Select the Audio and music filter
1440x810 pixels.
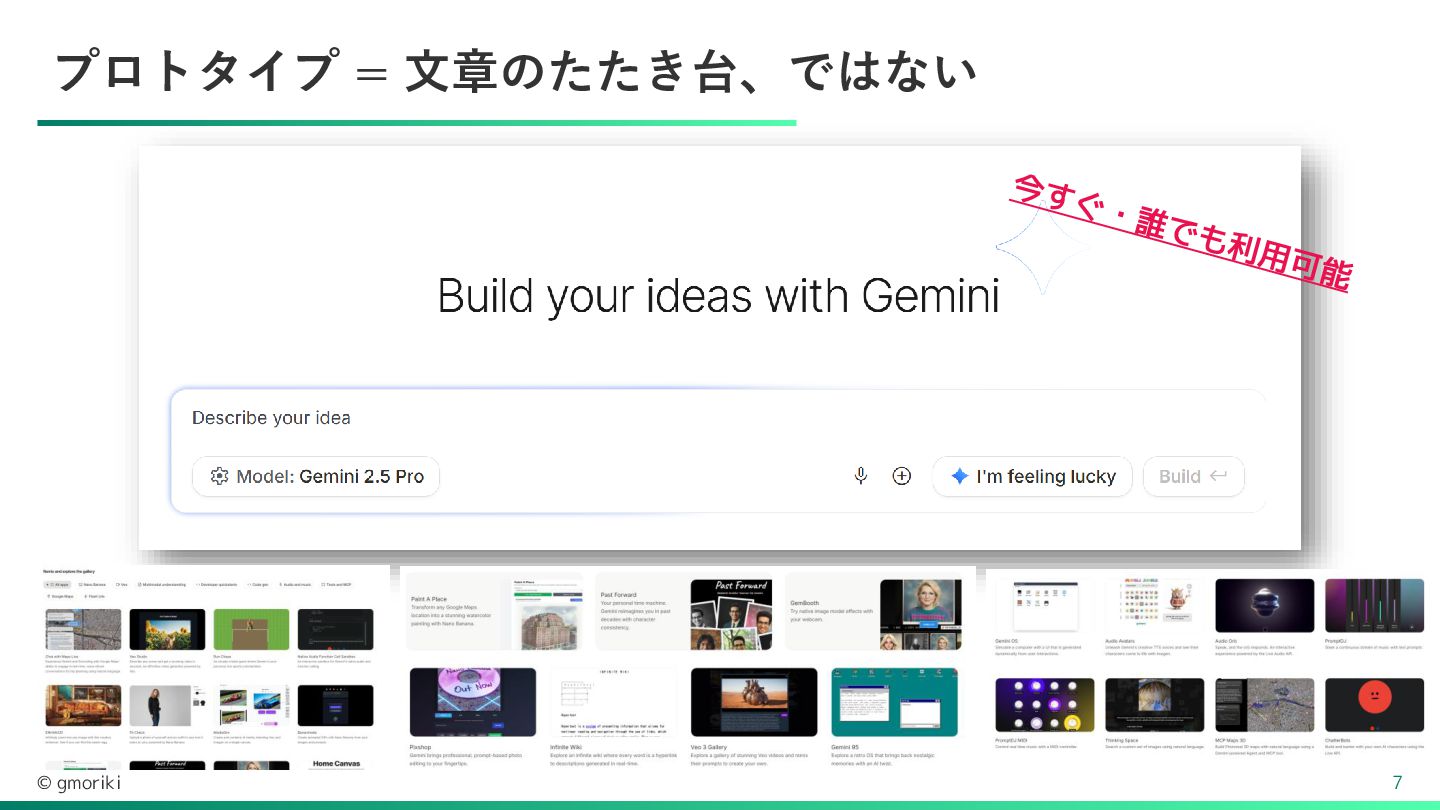[295, 584]
